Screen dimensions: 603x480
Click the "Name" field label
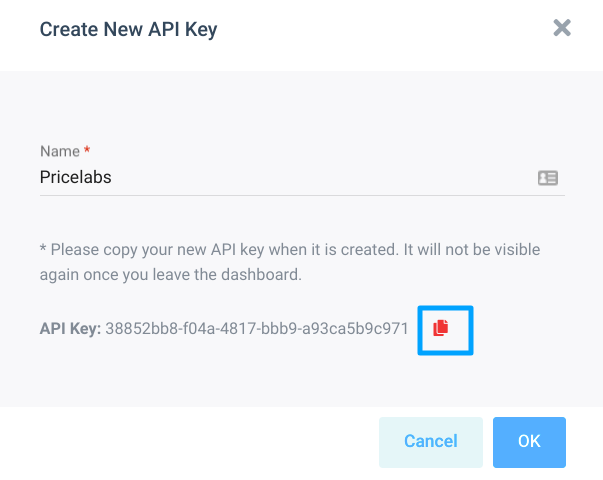pos(60,151)
